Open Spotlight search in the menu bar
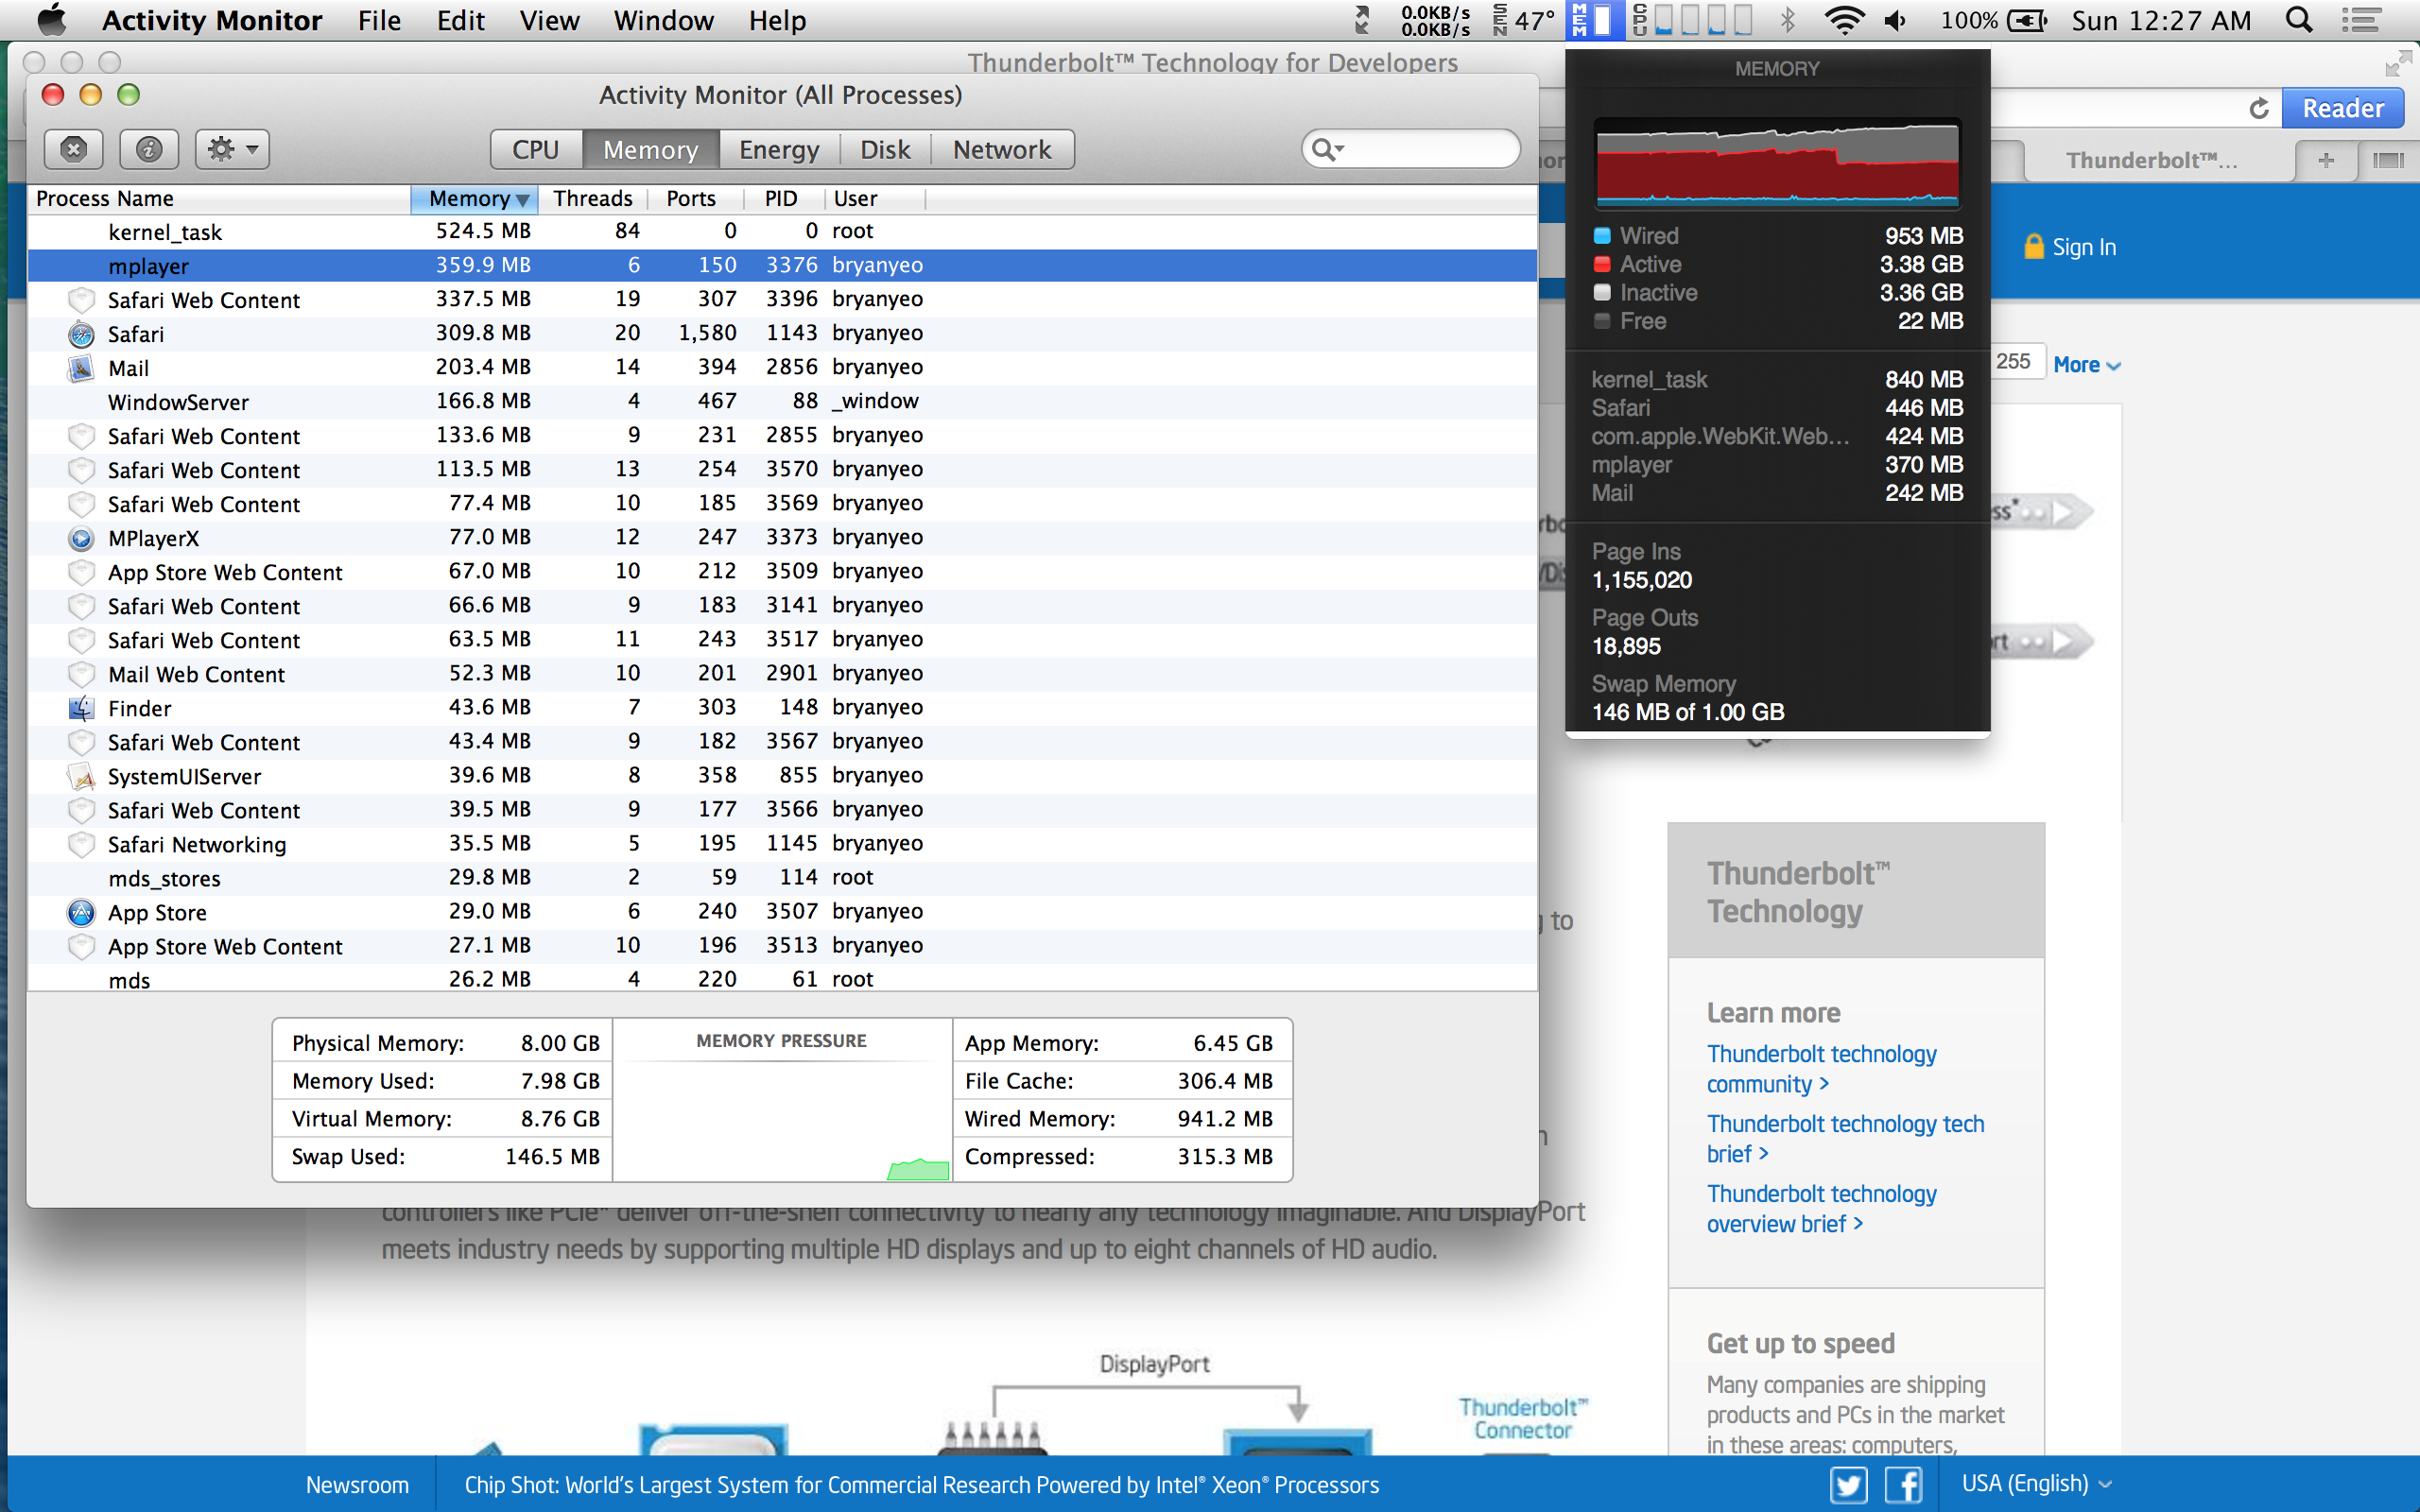 click(x=2299, y=20)
